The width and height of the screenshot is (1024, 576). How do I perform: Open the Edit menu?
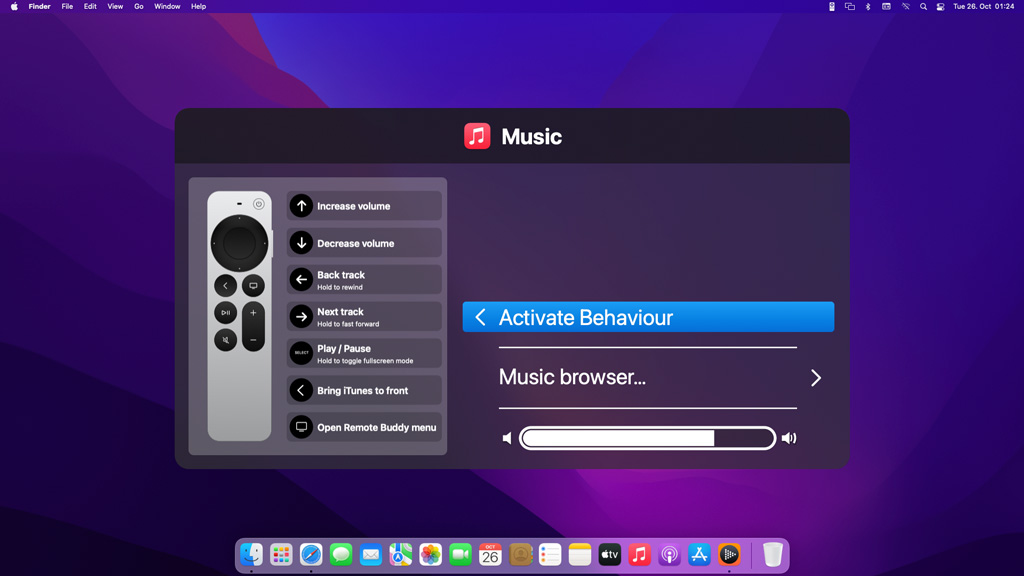[x=90, y=7]
